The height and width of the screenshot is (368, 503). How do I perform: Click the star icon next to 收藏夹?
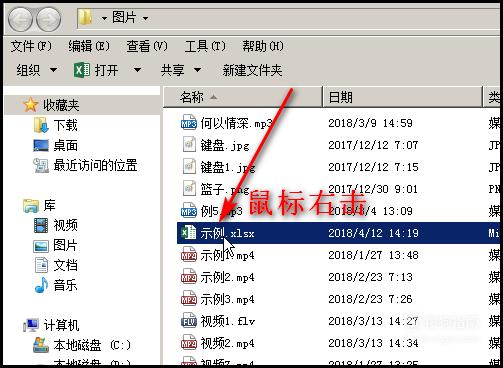point(30,105)
